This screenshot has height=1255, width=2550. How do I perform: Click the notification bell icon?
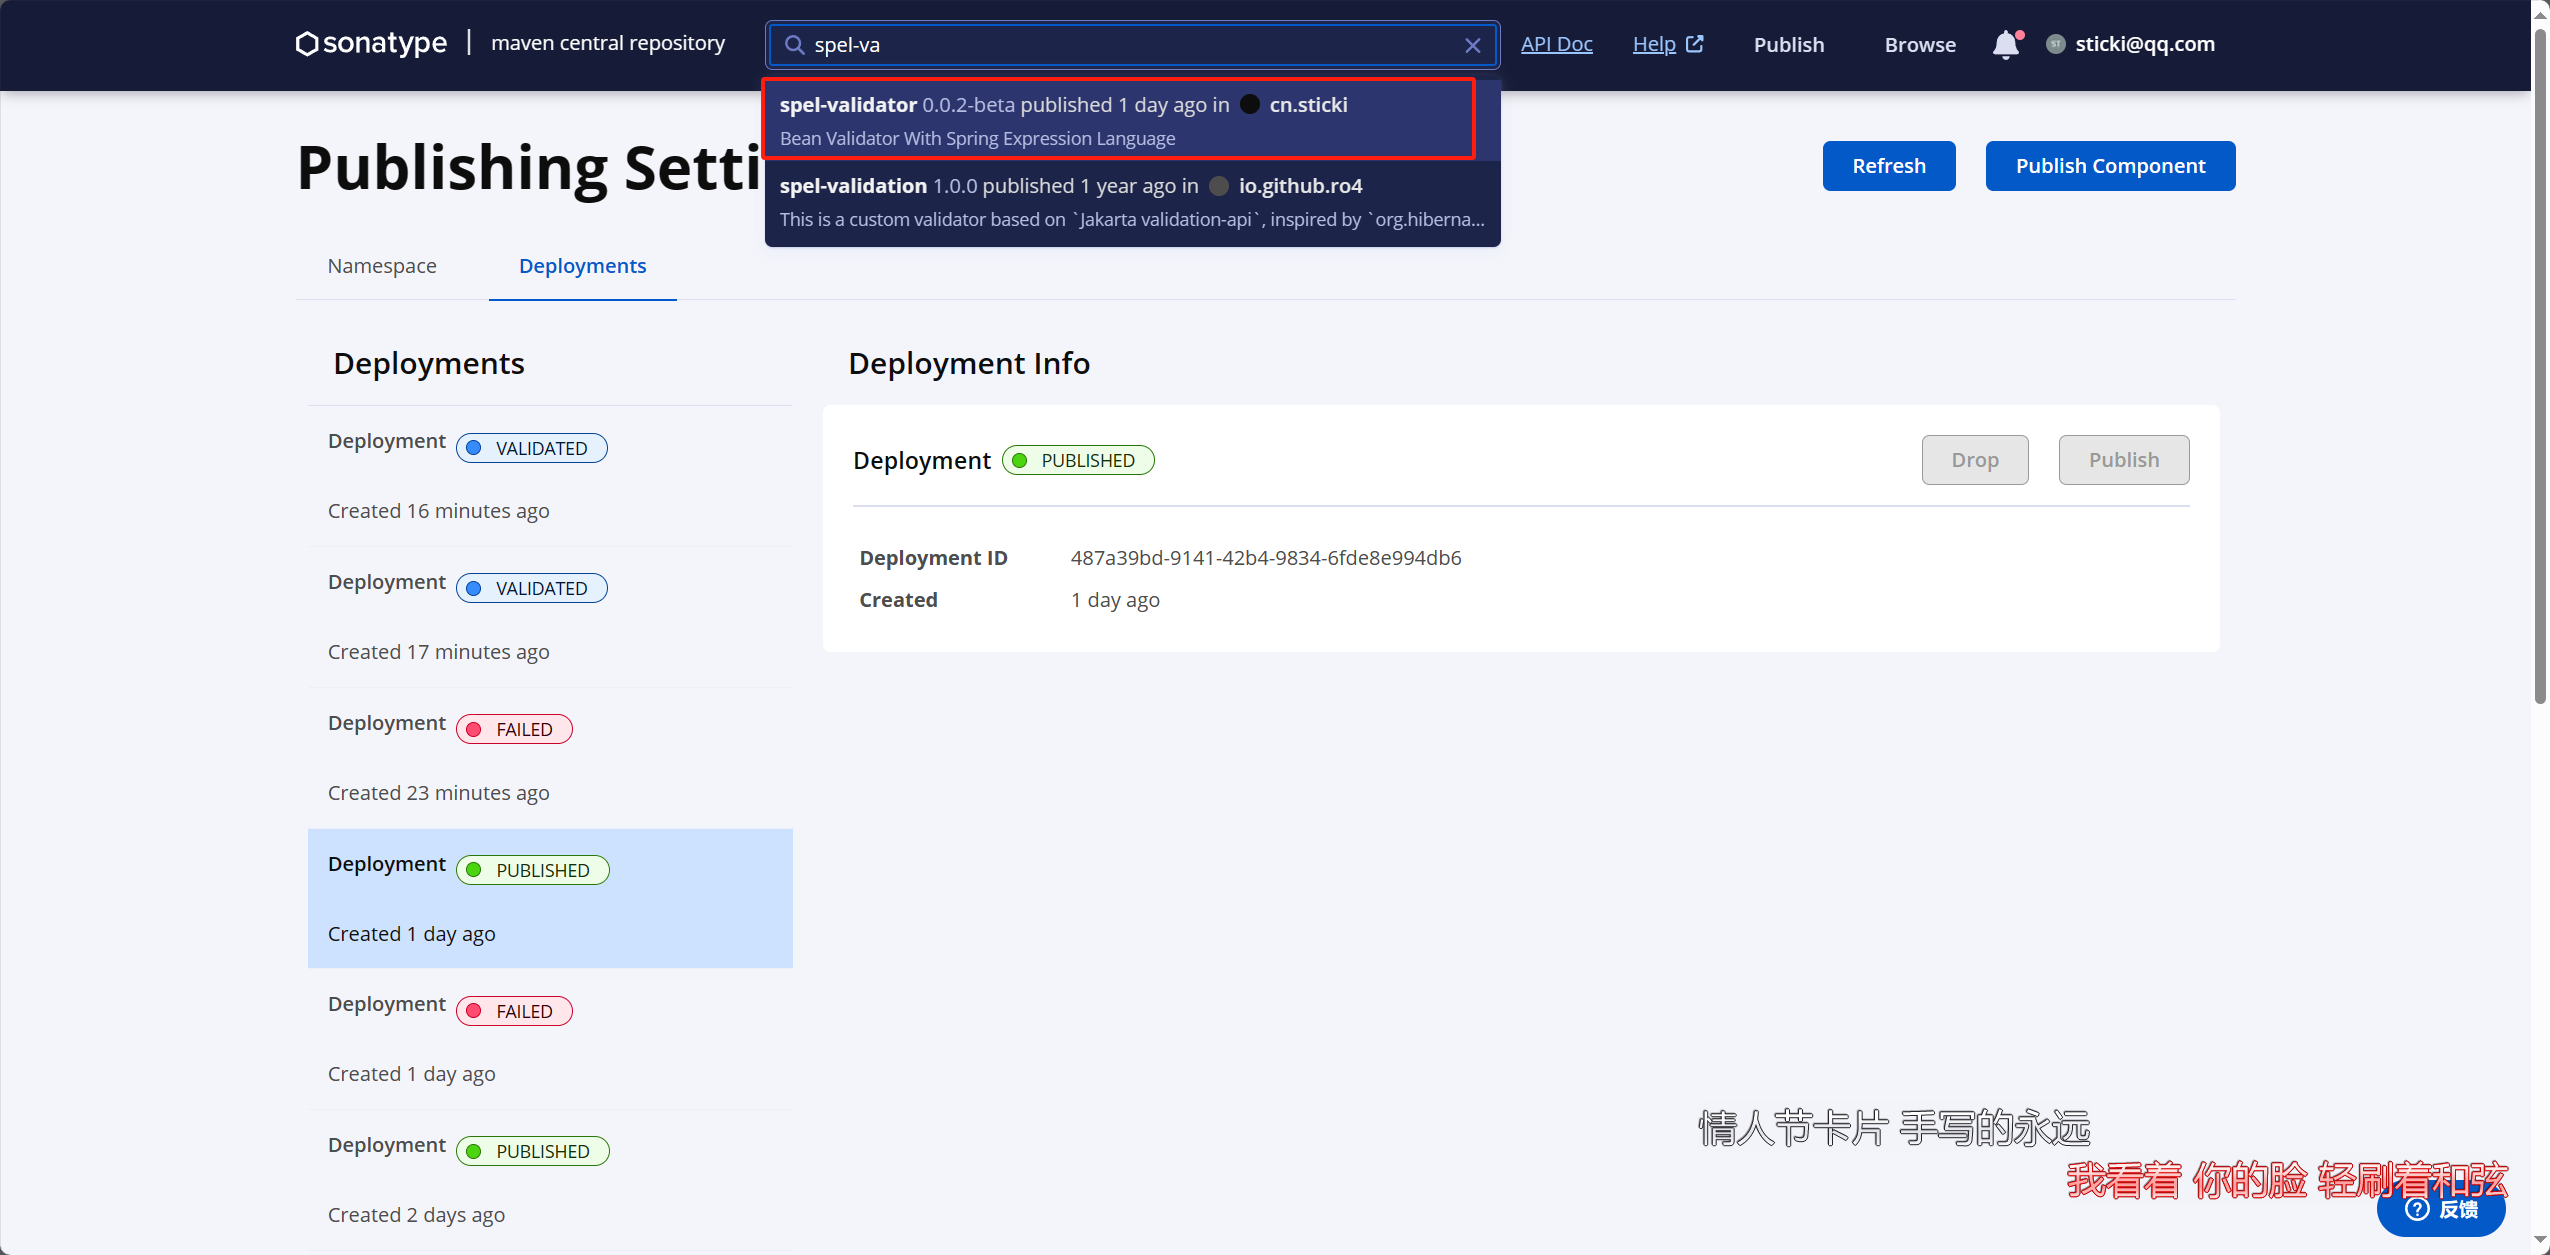pos(2005,44)
